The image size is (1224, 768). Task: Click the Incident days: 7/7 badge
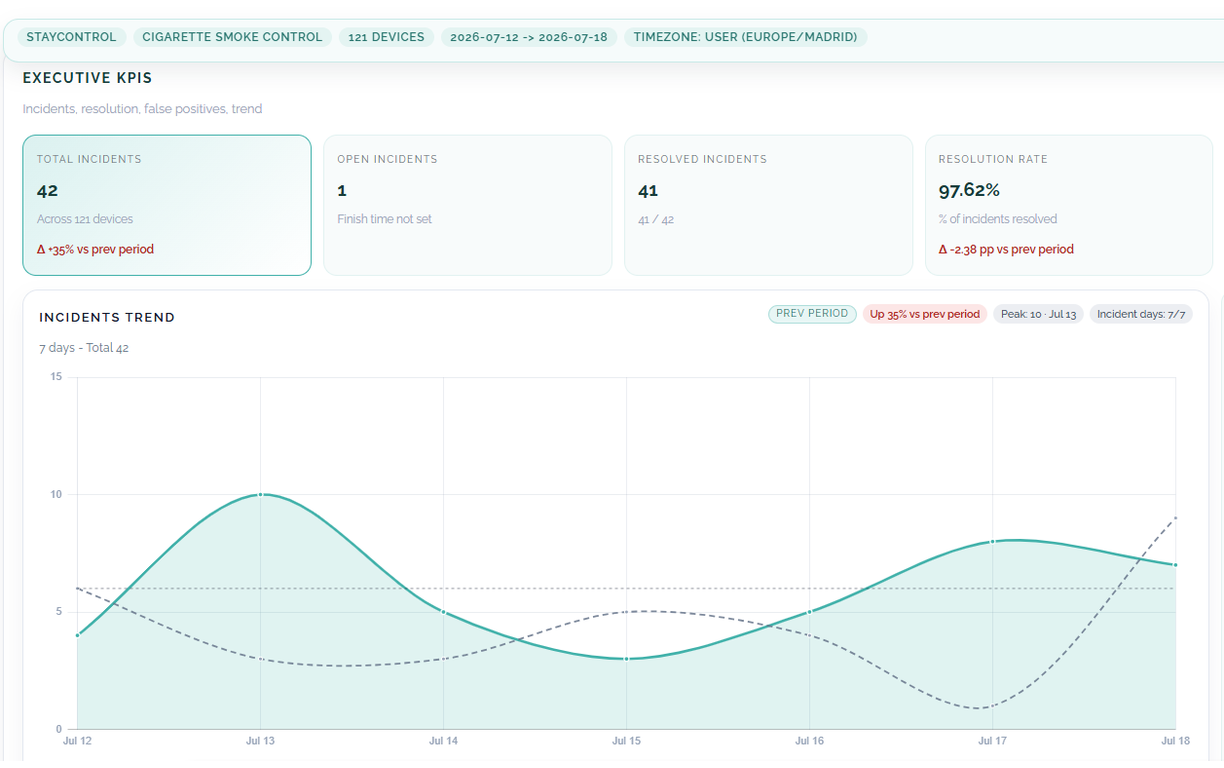[x=1141, y=314]
